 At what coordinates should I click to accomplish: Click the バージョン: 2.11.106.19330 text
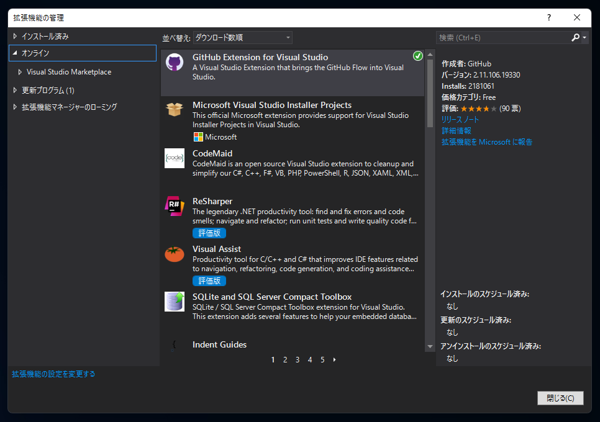click(x=481, y=75)
